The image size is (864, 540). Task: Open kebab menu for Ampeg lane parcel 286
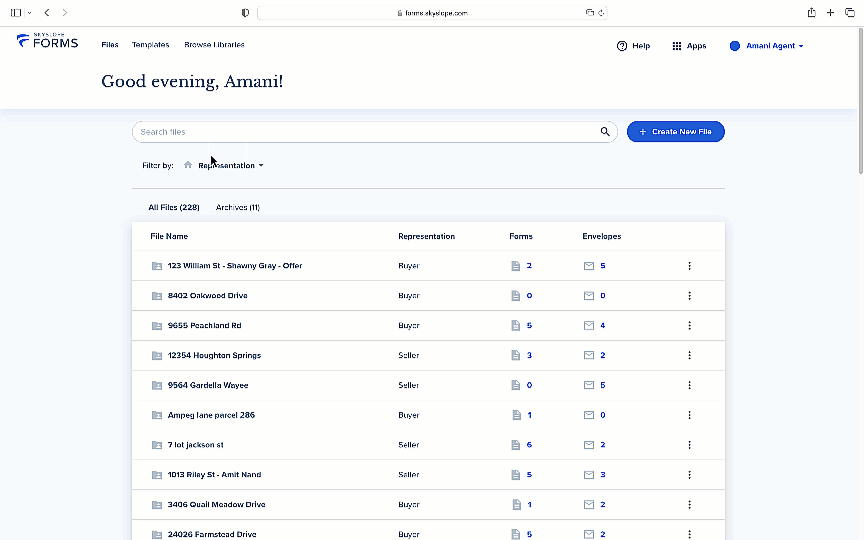coord(689,415)
